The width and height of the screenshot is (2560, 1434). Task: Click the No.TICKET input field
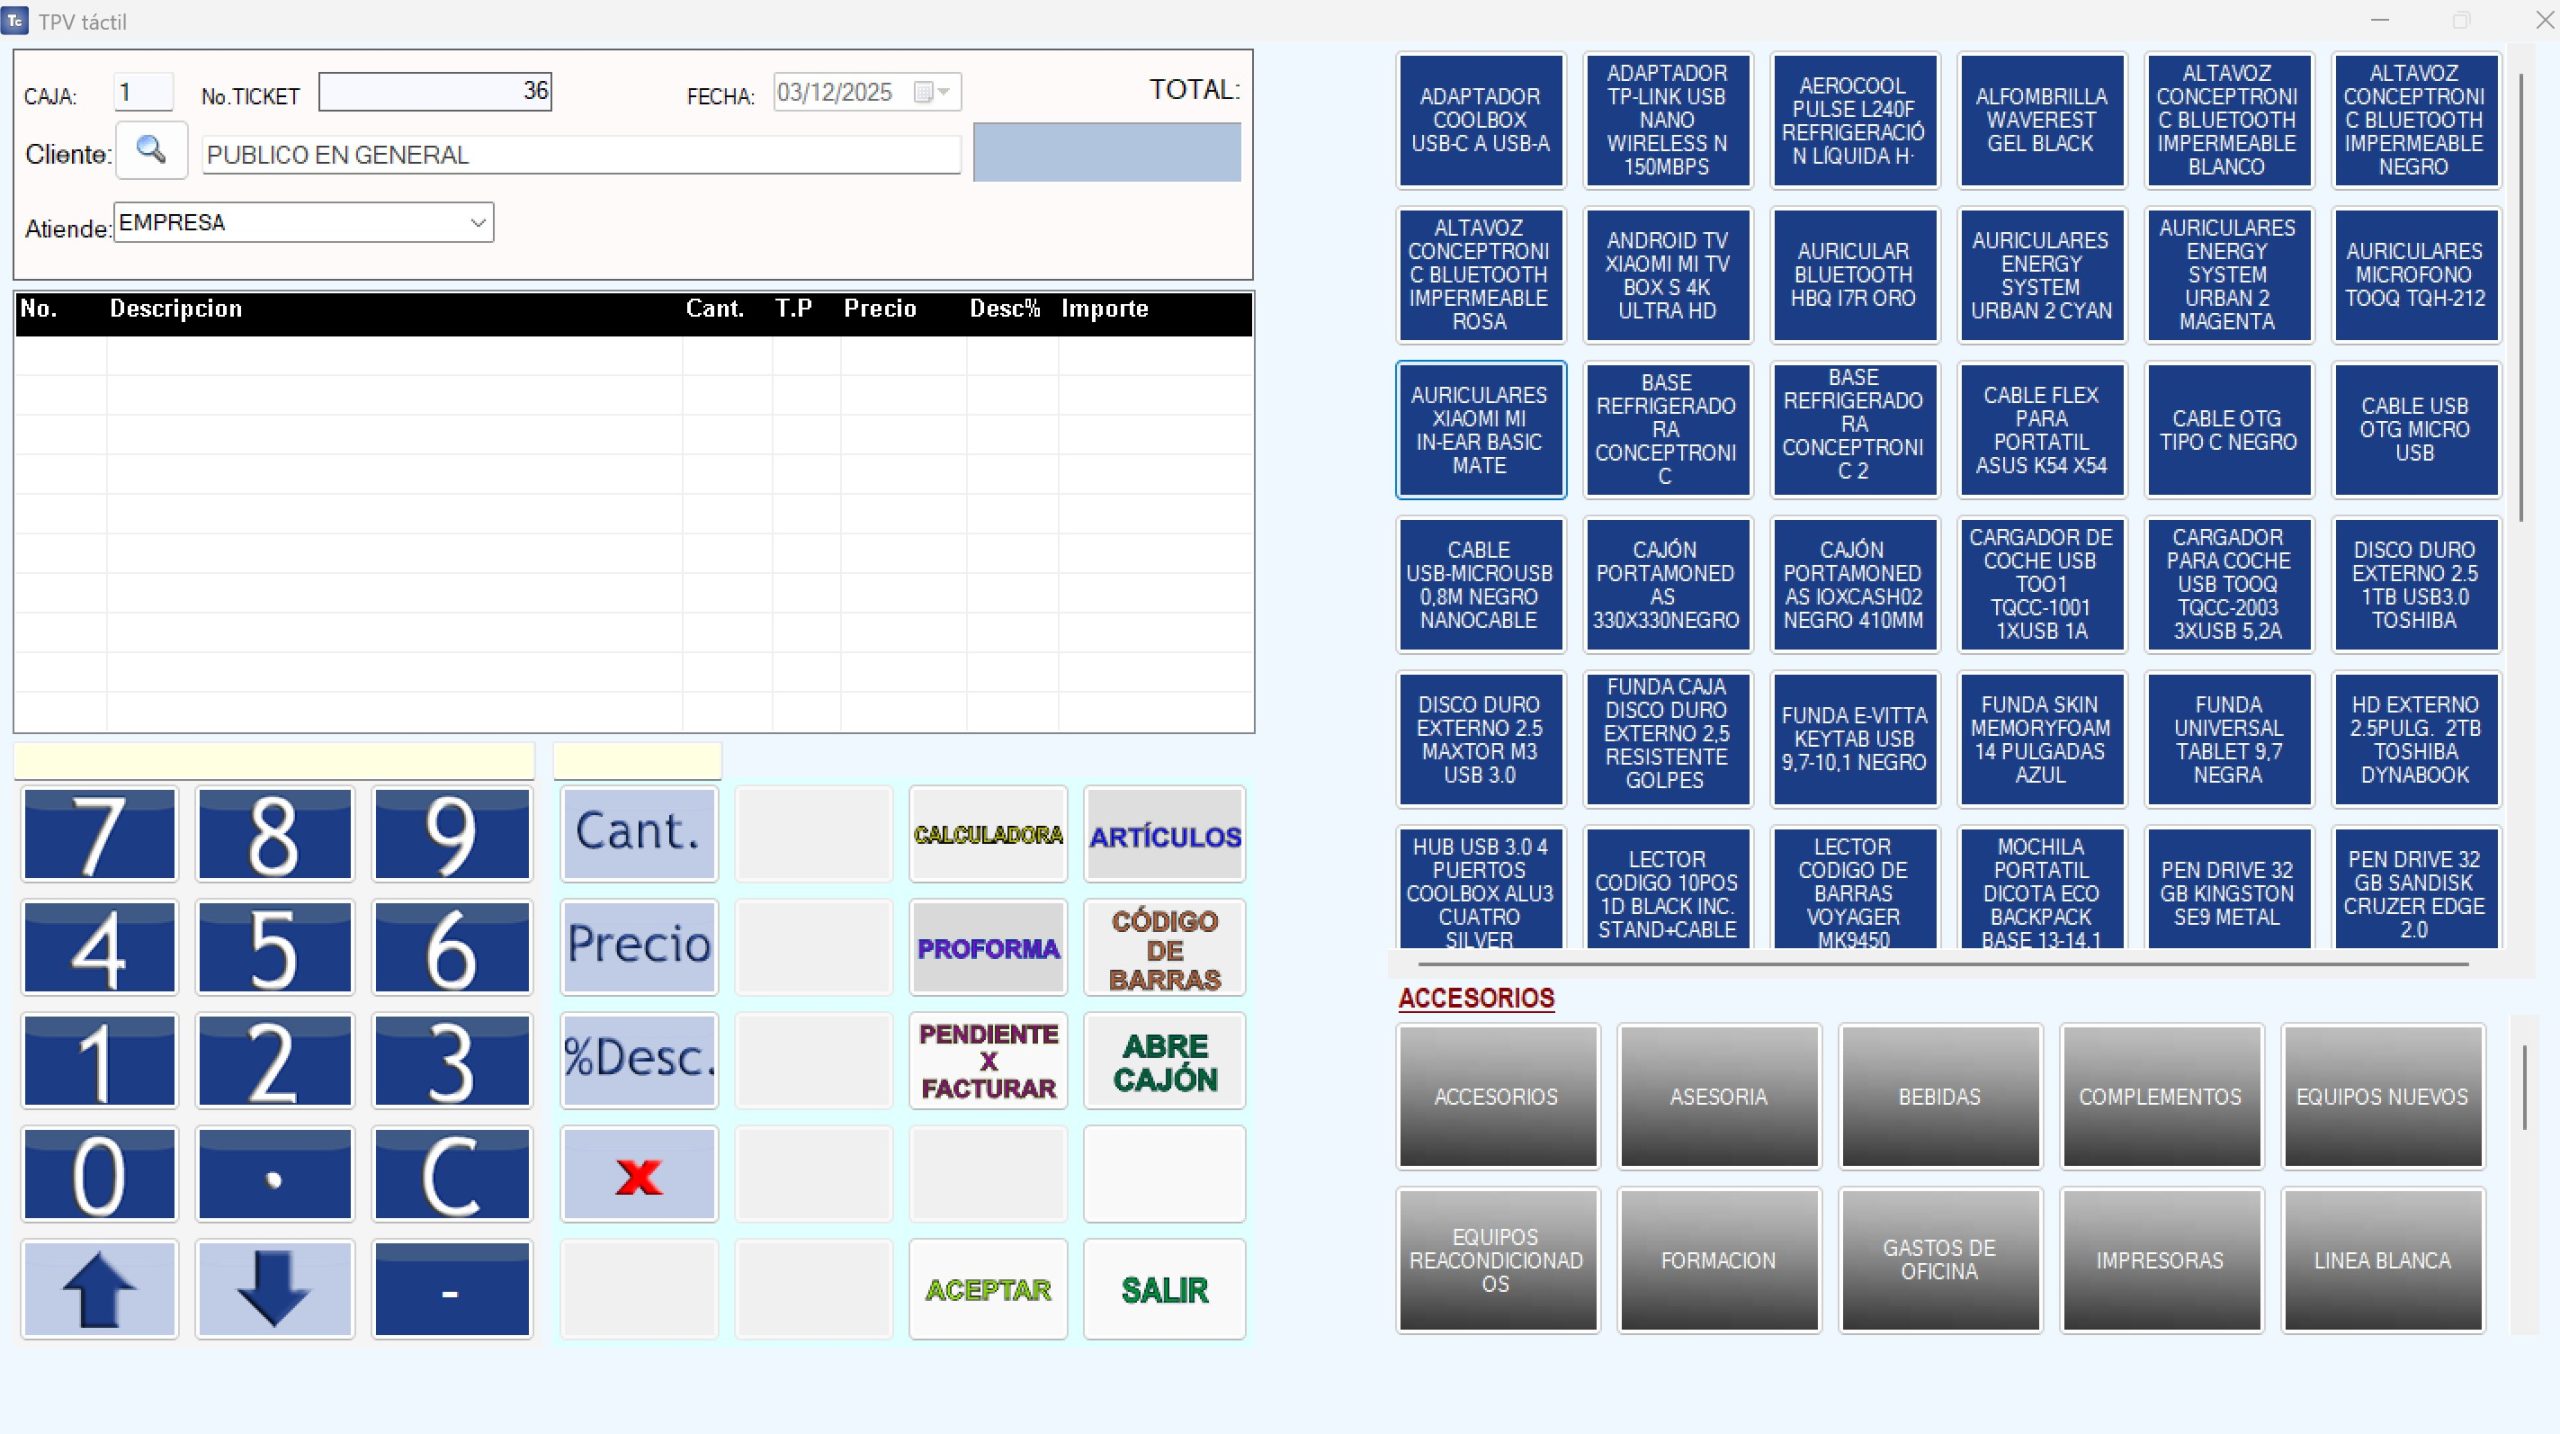click(x=435, y=92)
